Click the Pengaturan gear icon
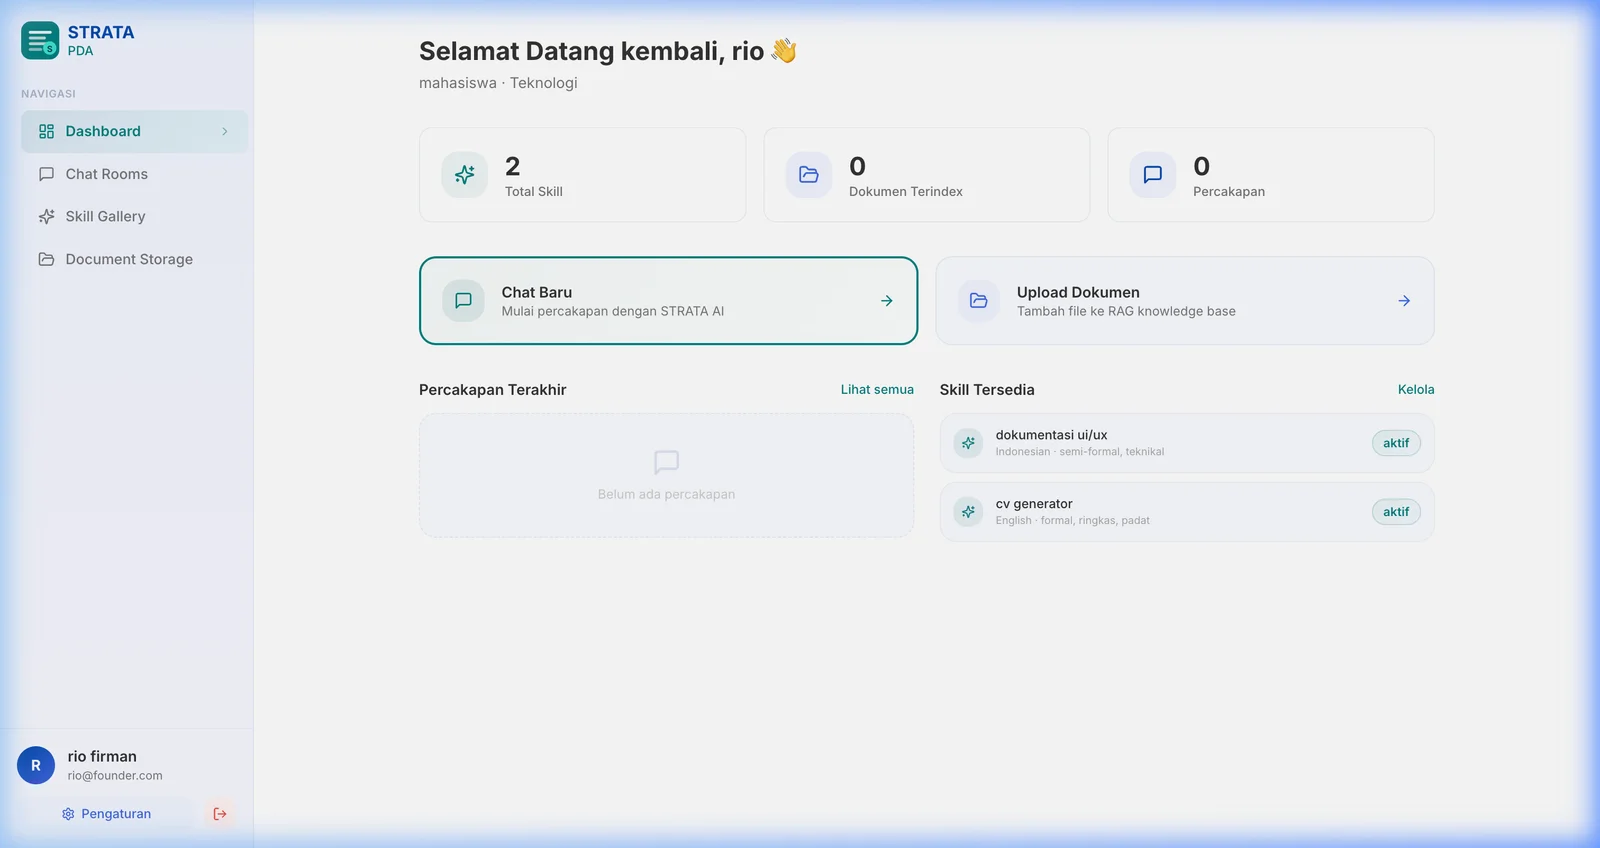1600x848 pixels. (x=68, y=814)
